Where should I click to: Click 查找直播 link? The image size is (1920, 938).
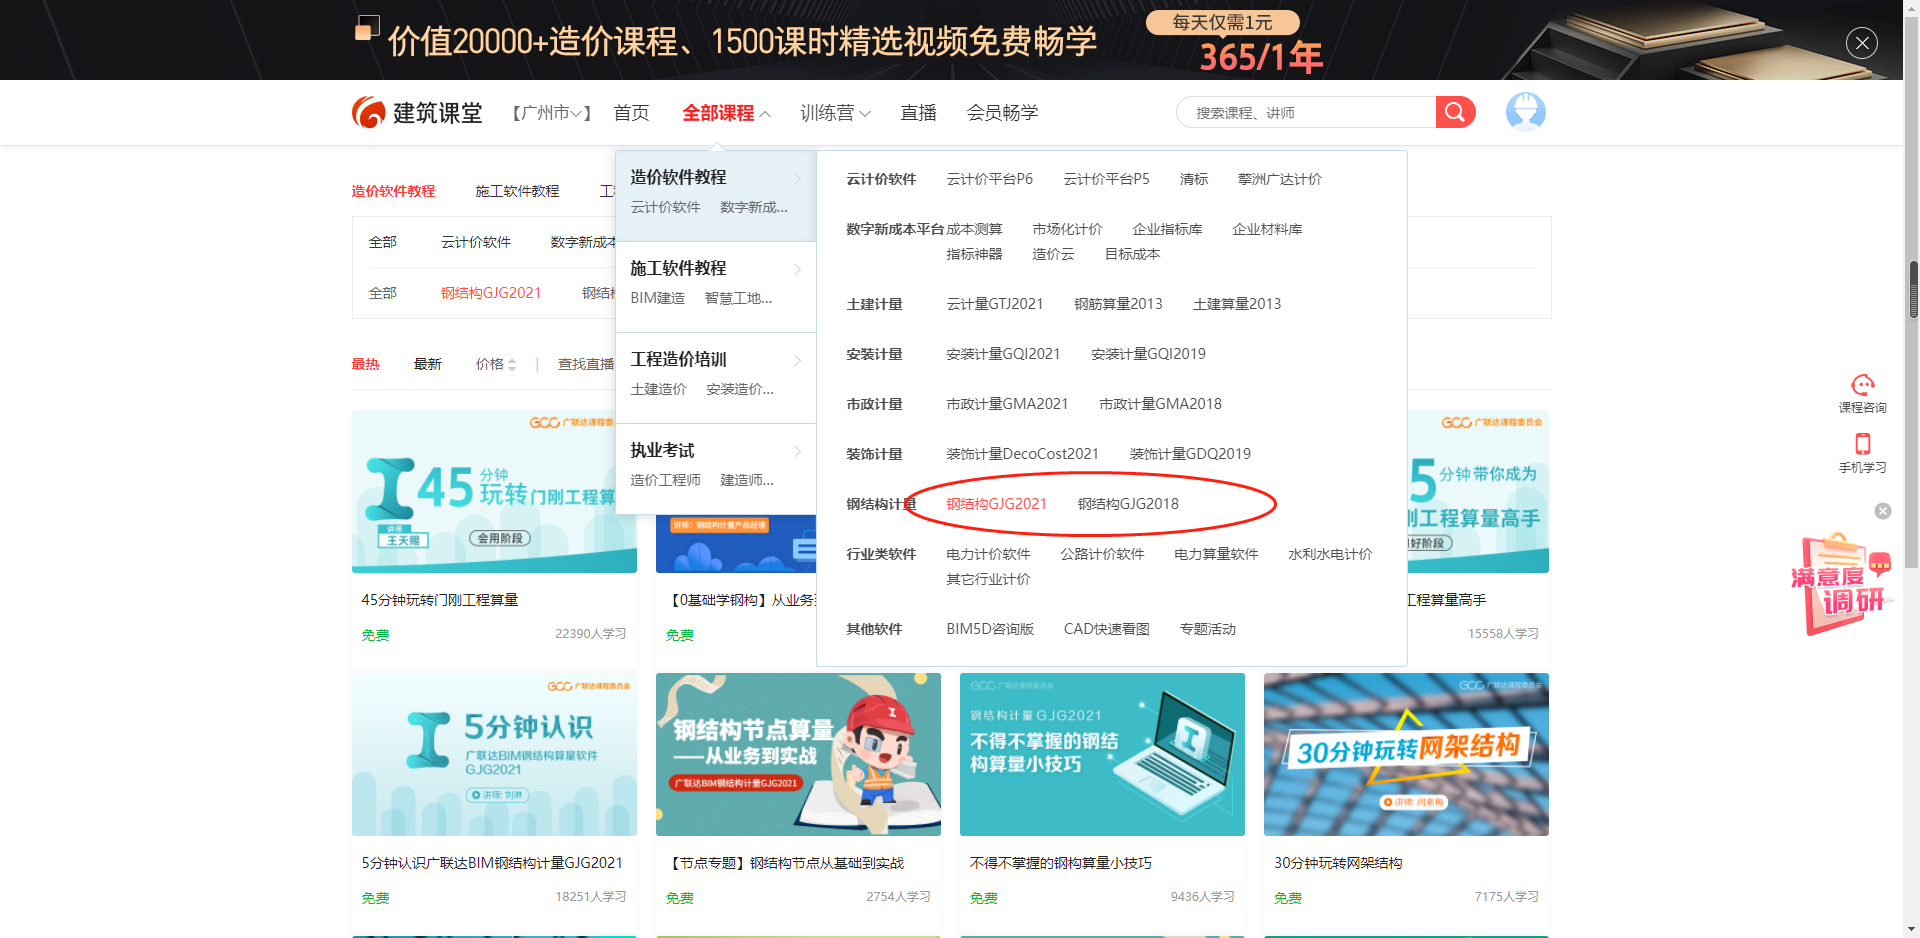586,364
